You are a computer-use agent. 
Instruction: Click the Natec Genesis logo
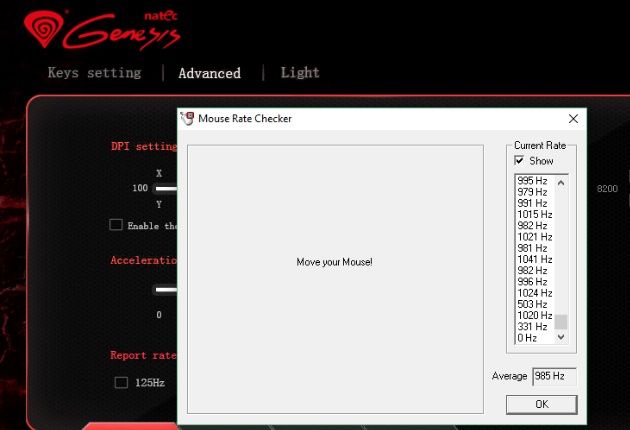(x=102, y=30)
